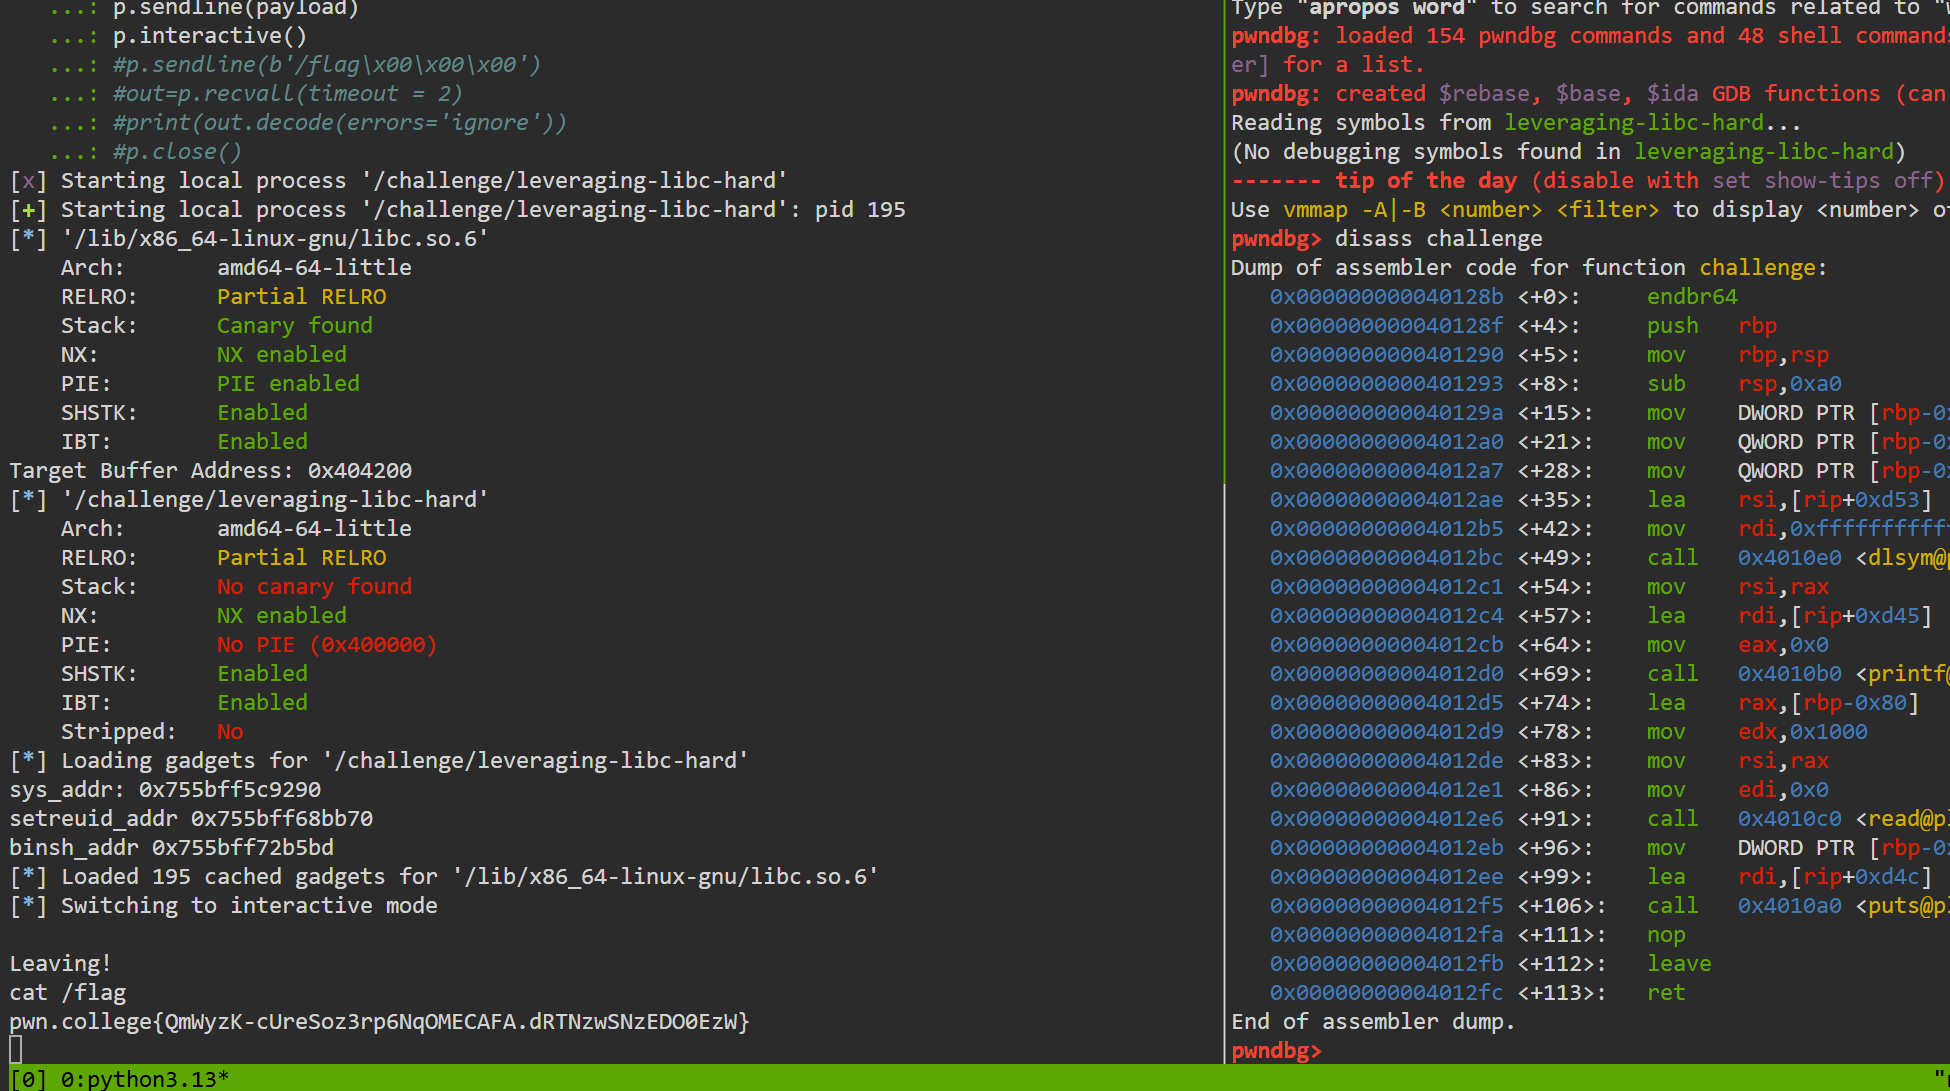Click the 'created $rebase, $base, $ida' line
Viewport: 1950px width, 1091px height.
point(1590,94)
